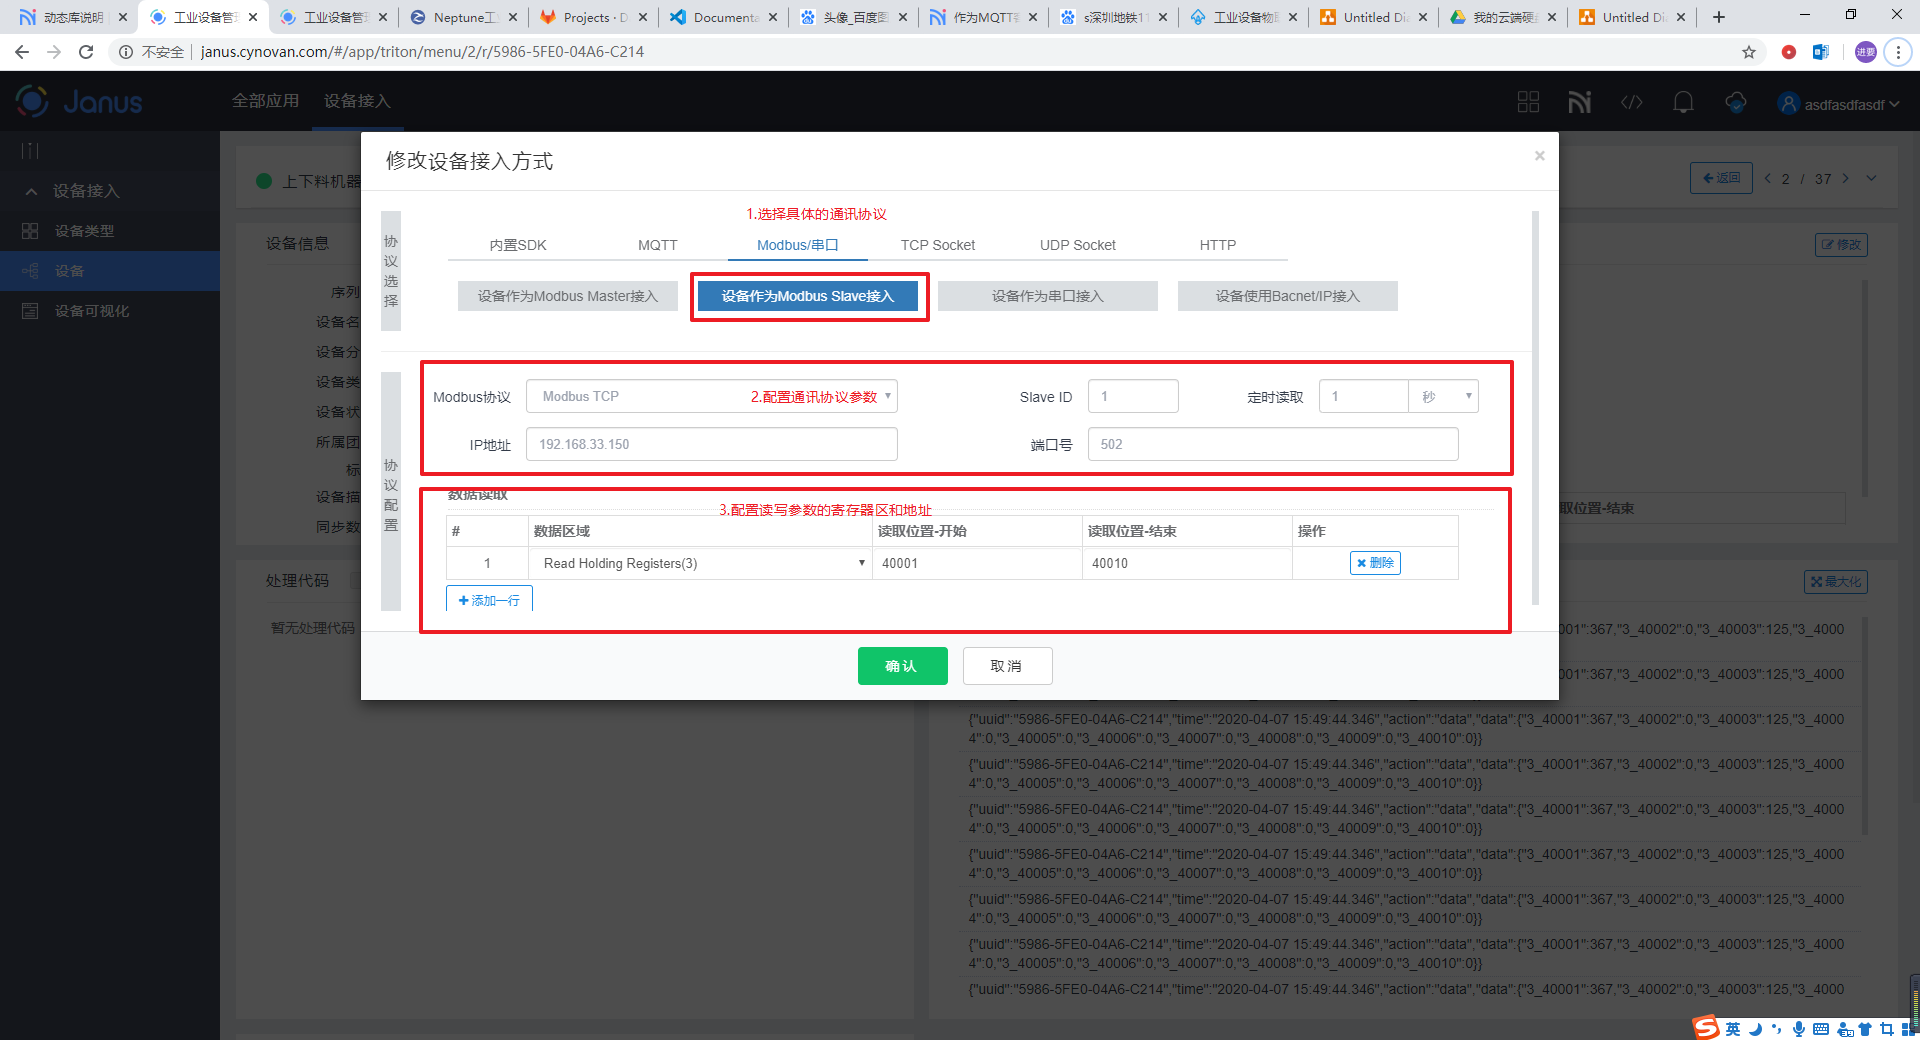1920x1040 pixels.
Task: Open Sogou soft keyboard icon
Action: (x=1821, y=1029)
